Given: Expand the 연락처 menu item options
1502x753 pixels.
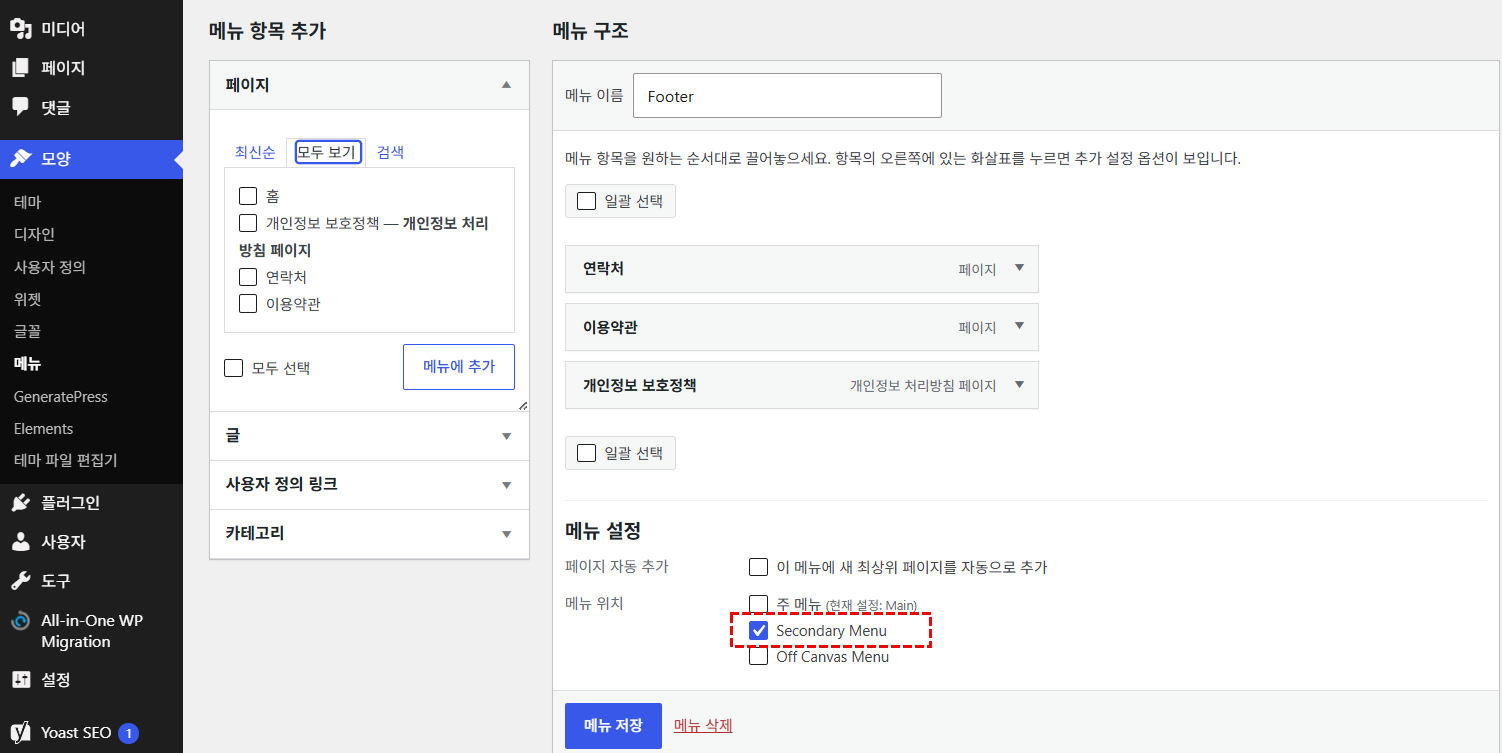Looking at the screenshot, I should tap(1020, 268).
